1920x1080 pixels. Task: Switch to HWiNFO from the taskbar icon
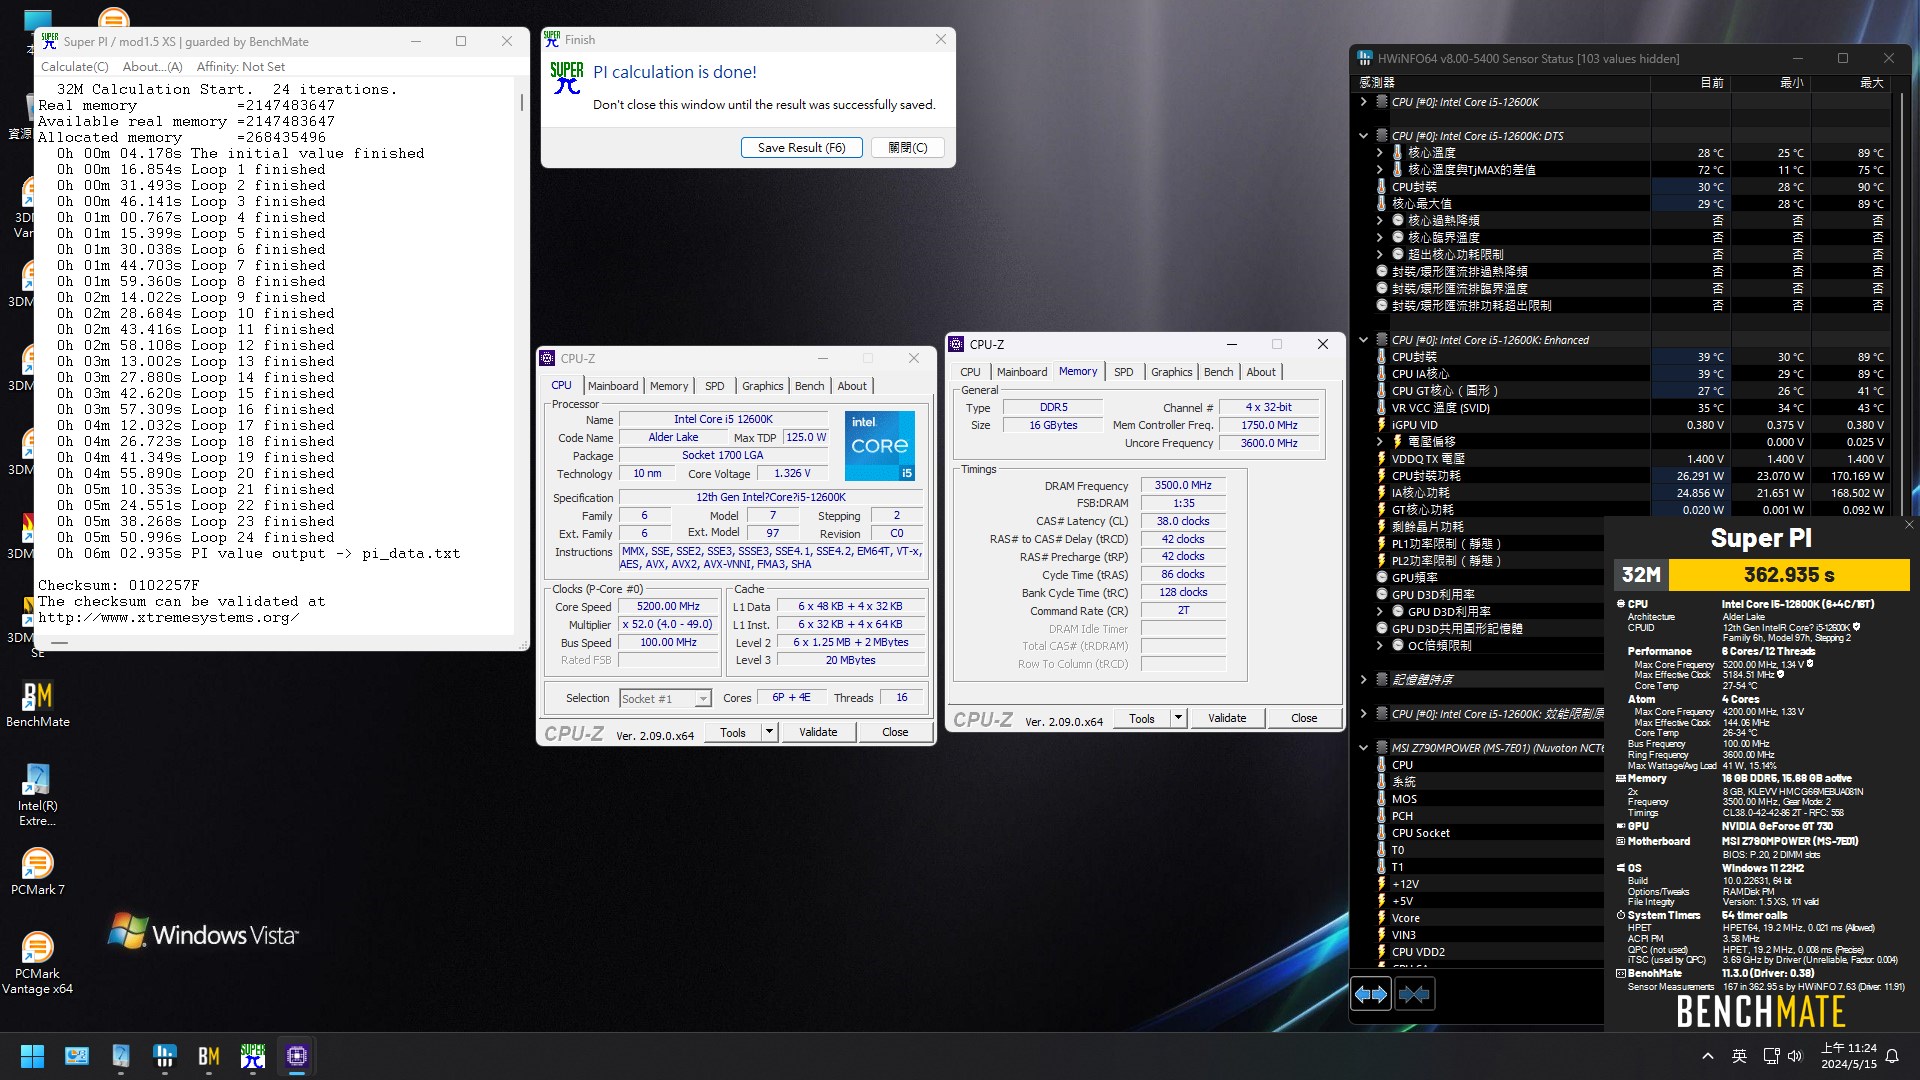point(165,1056)
